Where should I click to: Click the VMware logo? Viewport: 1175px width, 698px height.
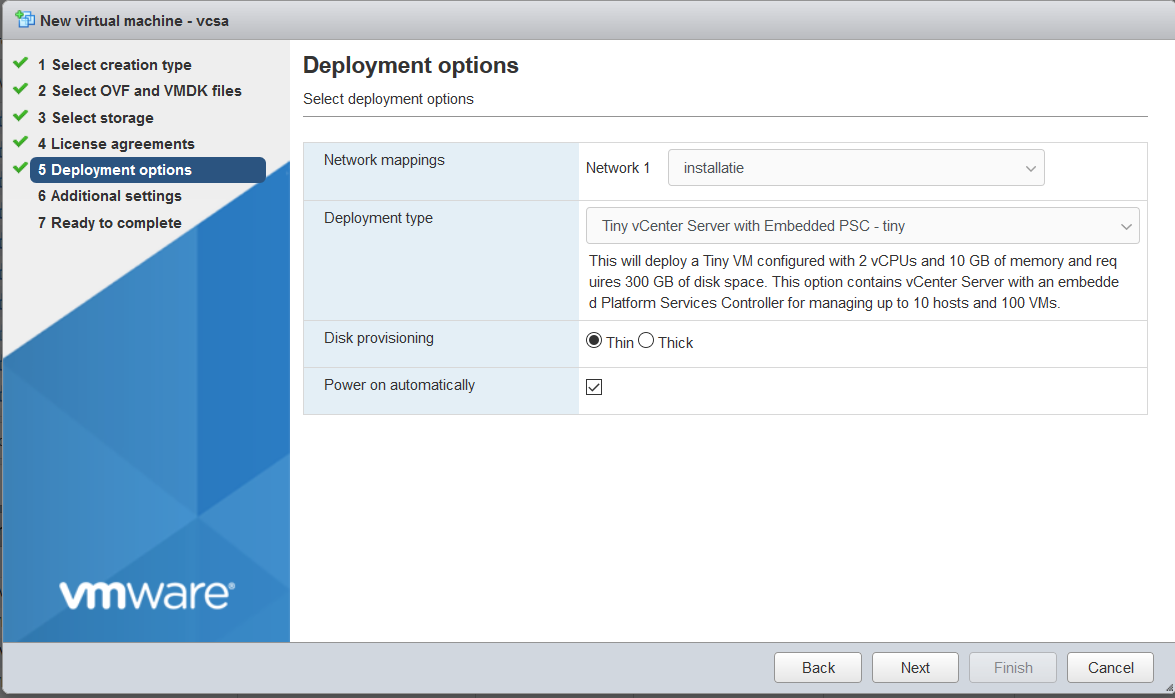[146, 594]
